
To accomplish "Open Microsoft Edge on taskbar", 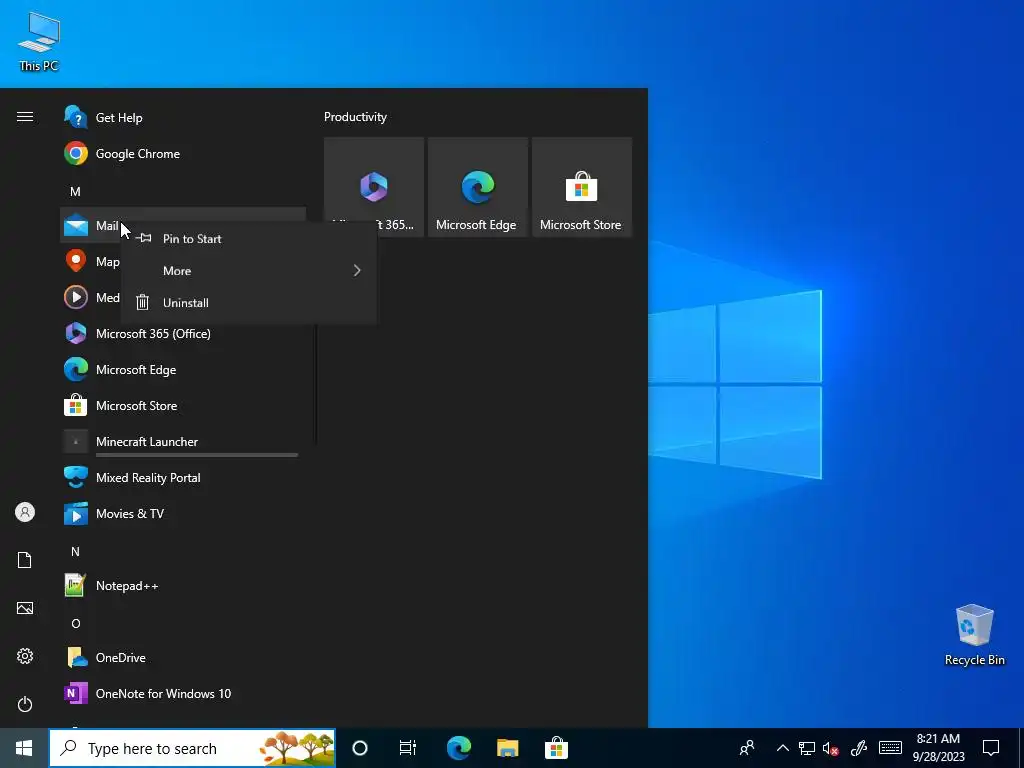I will 459,748.
